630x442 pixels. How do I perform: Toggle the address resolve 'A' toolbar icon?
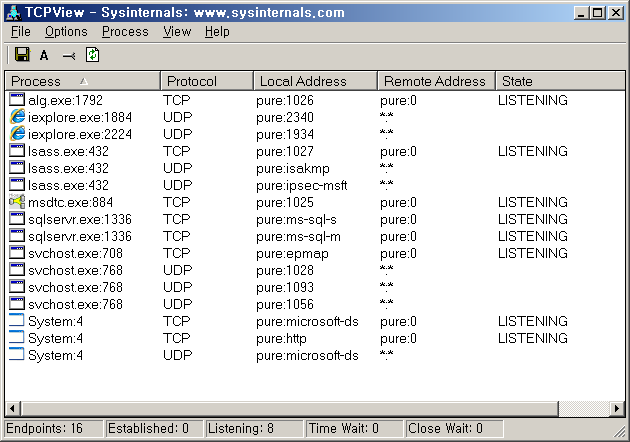[44, 55]
